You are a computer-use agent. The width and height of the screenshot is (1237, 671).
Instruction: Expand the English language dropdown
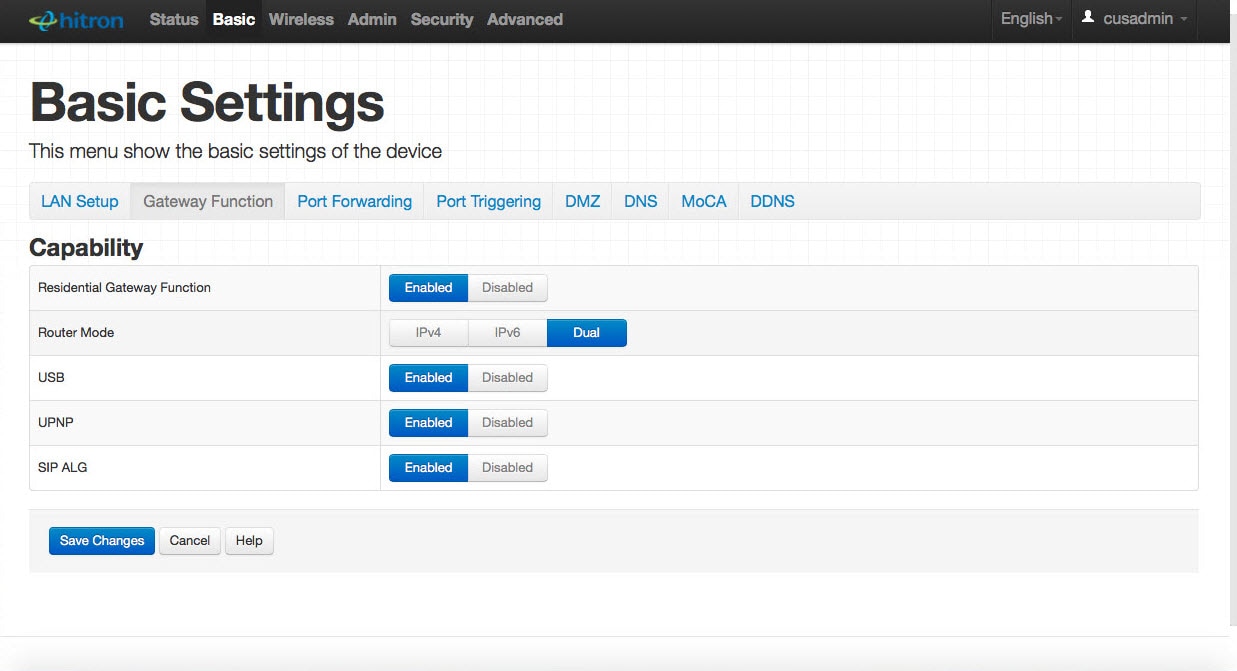click(x=1031, y=19)
